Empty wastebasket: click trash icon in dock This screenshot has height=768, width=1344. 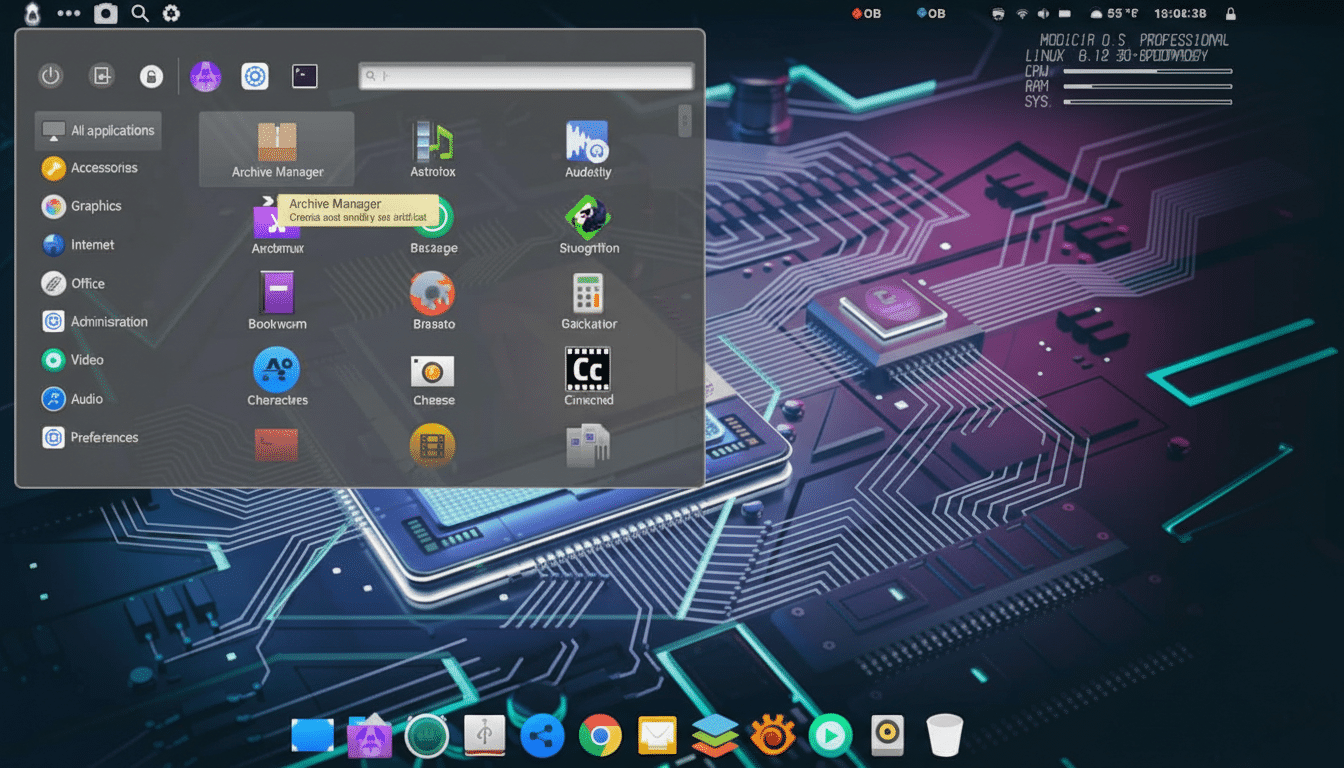(x=943, y=734)
